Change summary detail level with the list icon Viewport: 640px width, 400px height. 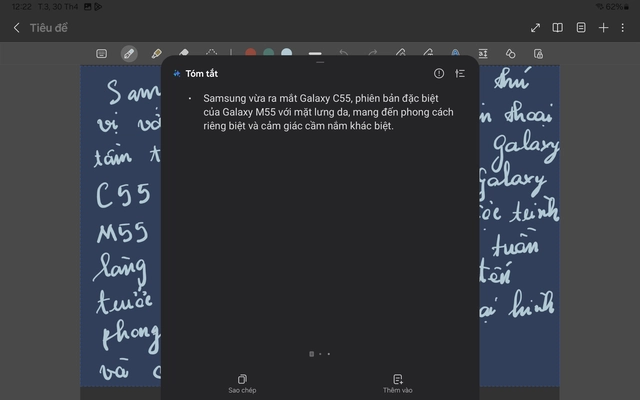pyautogui.click(x=460, y=73)
